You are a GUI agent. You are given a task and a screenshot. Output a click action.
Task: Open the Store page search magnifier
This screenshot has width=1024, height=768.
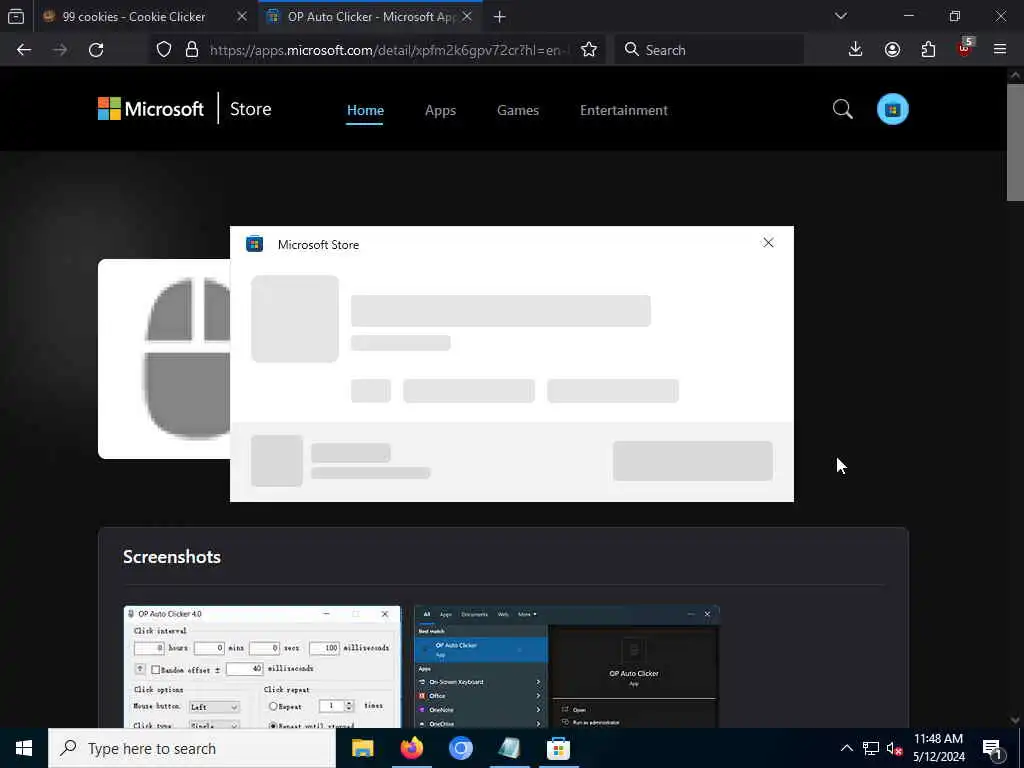click(842, 109)
